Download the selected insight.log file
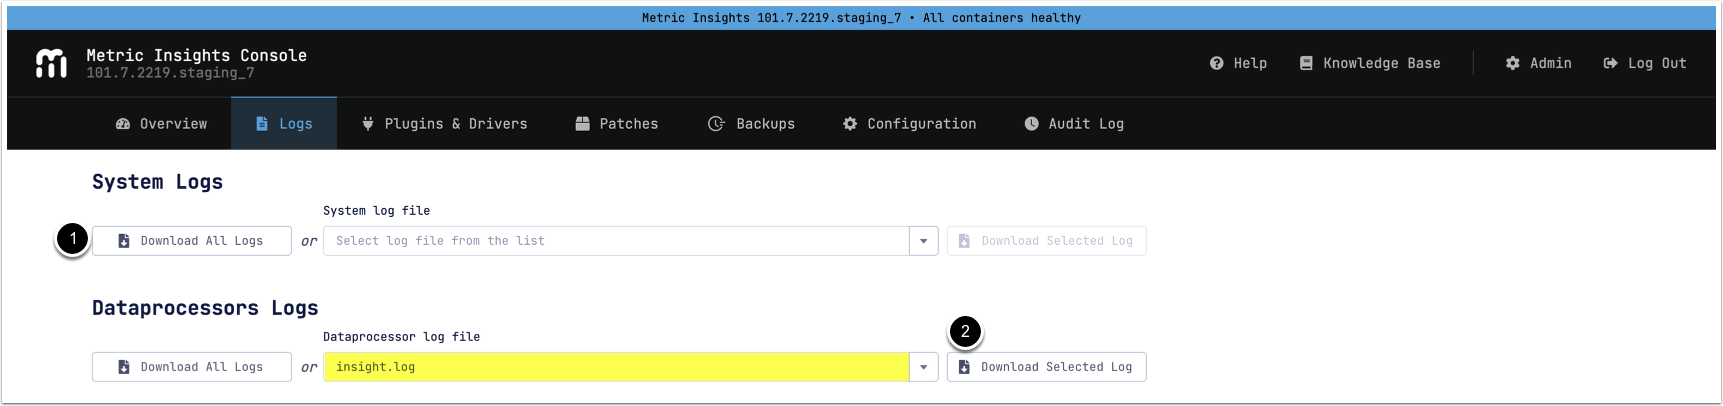 coord(1046,367)
